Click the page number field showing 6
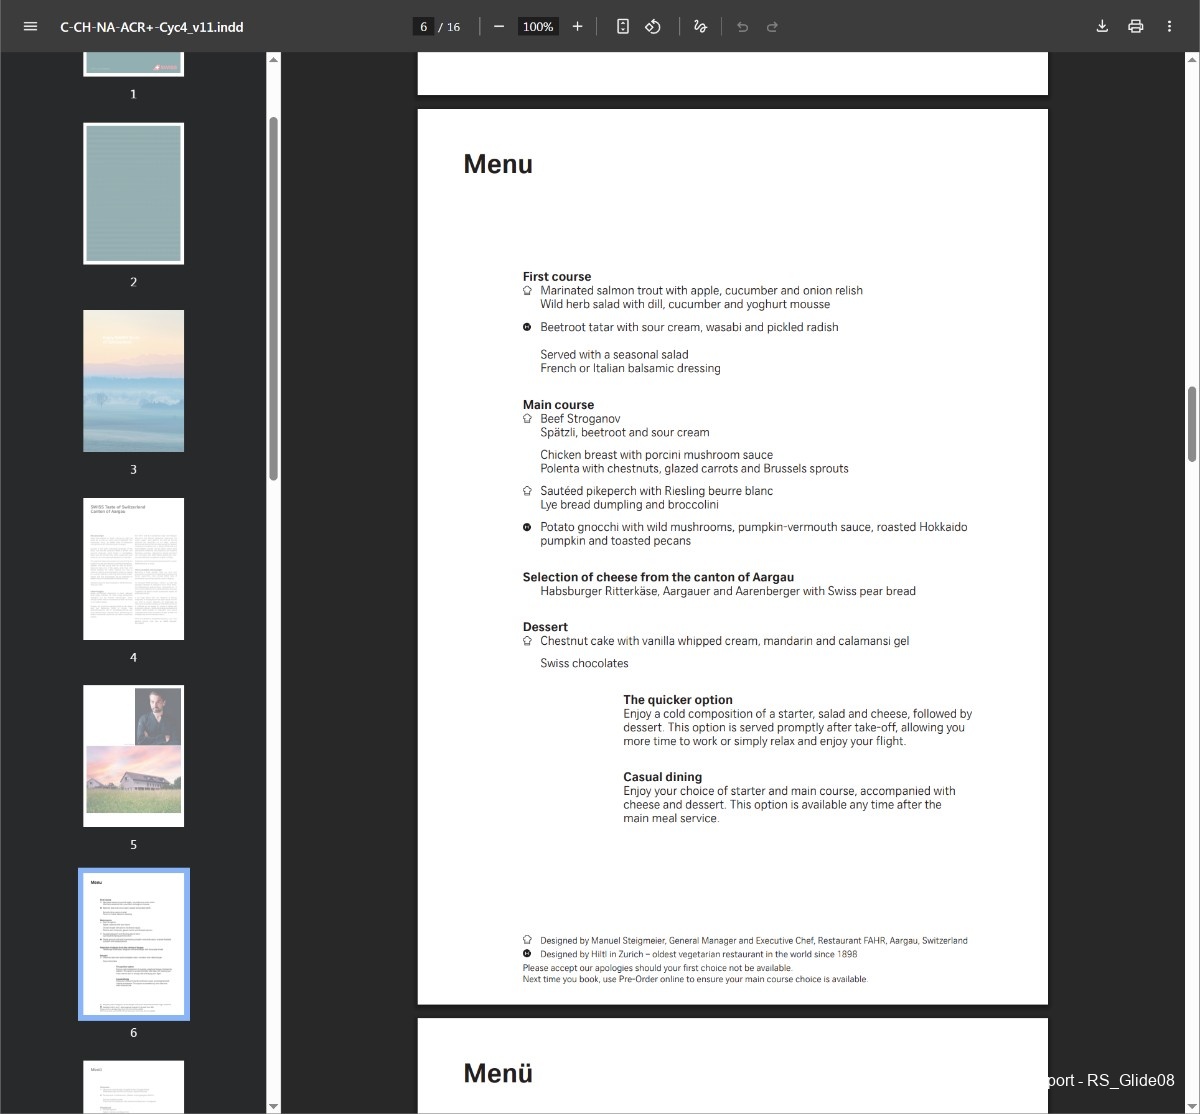The height and width of the screenshot is (1114, 1200). tap(424, 26)
